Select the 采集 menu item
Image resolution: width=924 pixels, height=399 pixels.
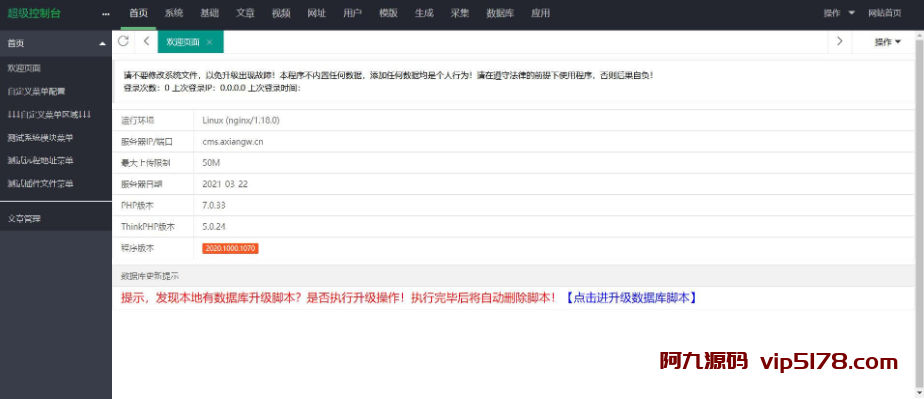[460, 14]
